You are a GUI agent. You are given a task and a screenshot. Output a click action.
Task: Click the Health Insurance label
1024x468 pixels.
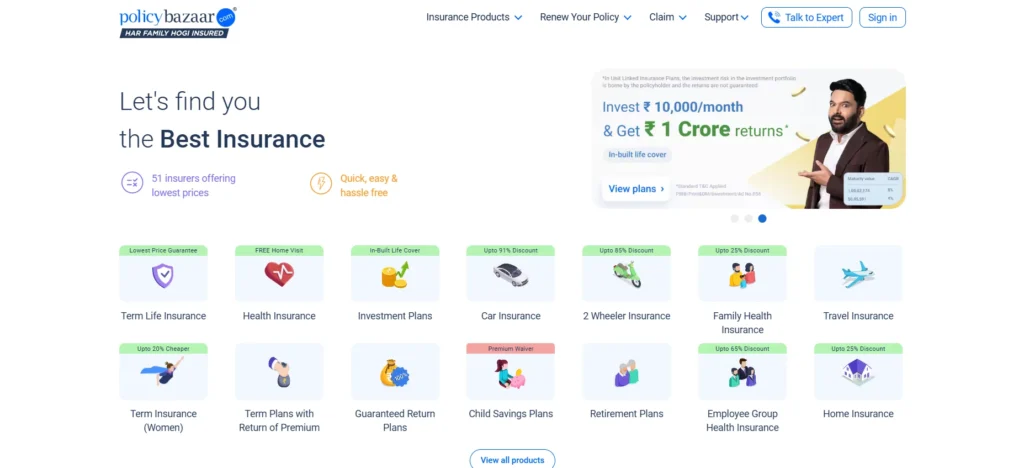[x=279, y=316]
